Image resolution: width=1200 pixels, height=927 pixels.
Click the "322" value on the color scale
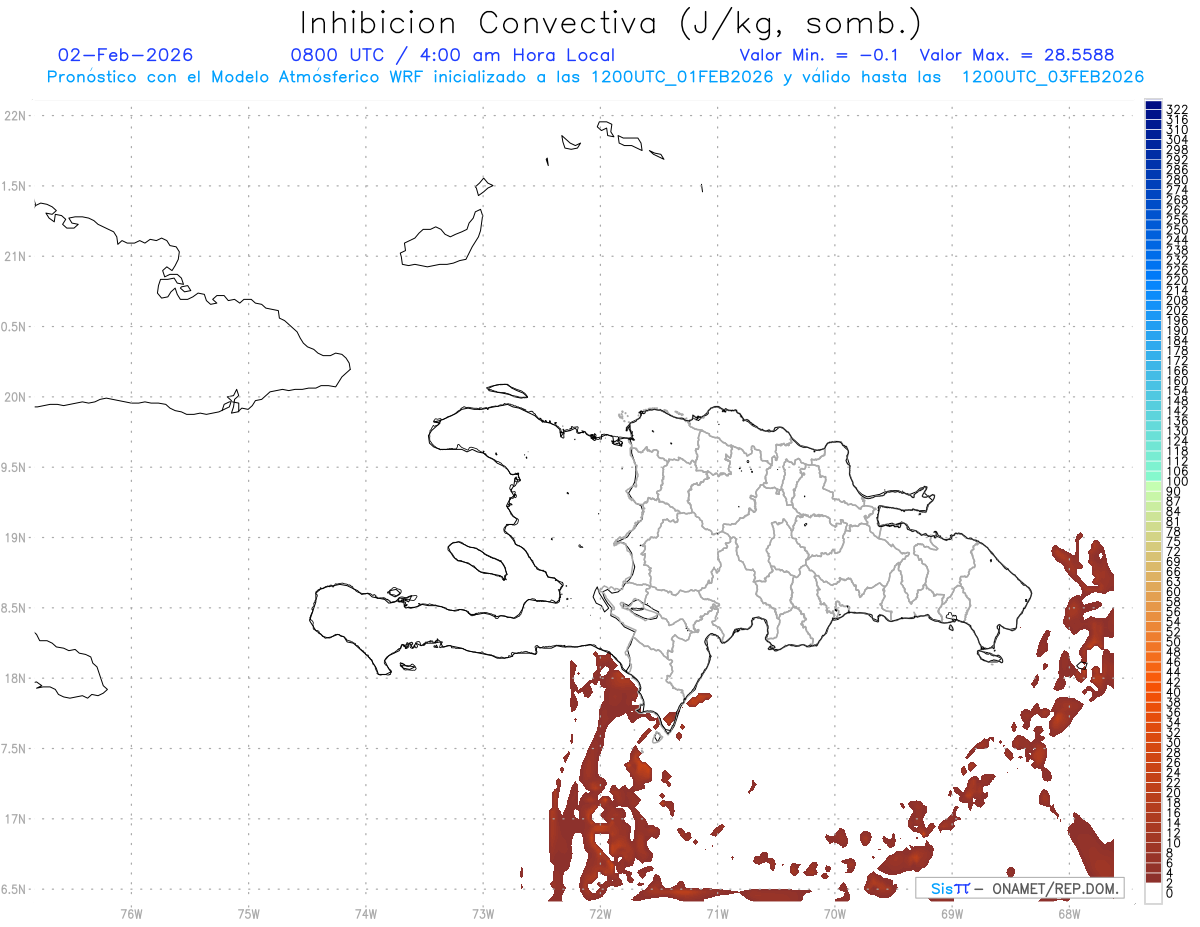1177,109
